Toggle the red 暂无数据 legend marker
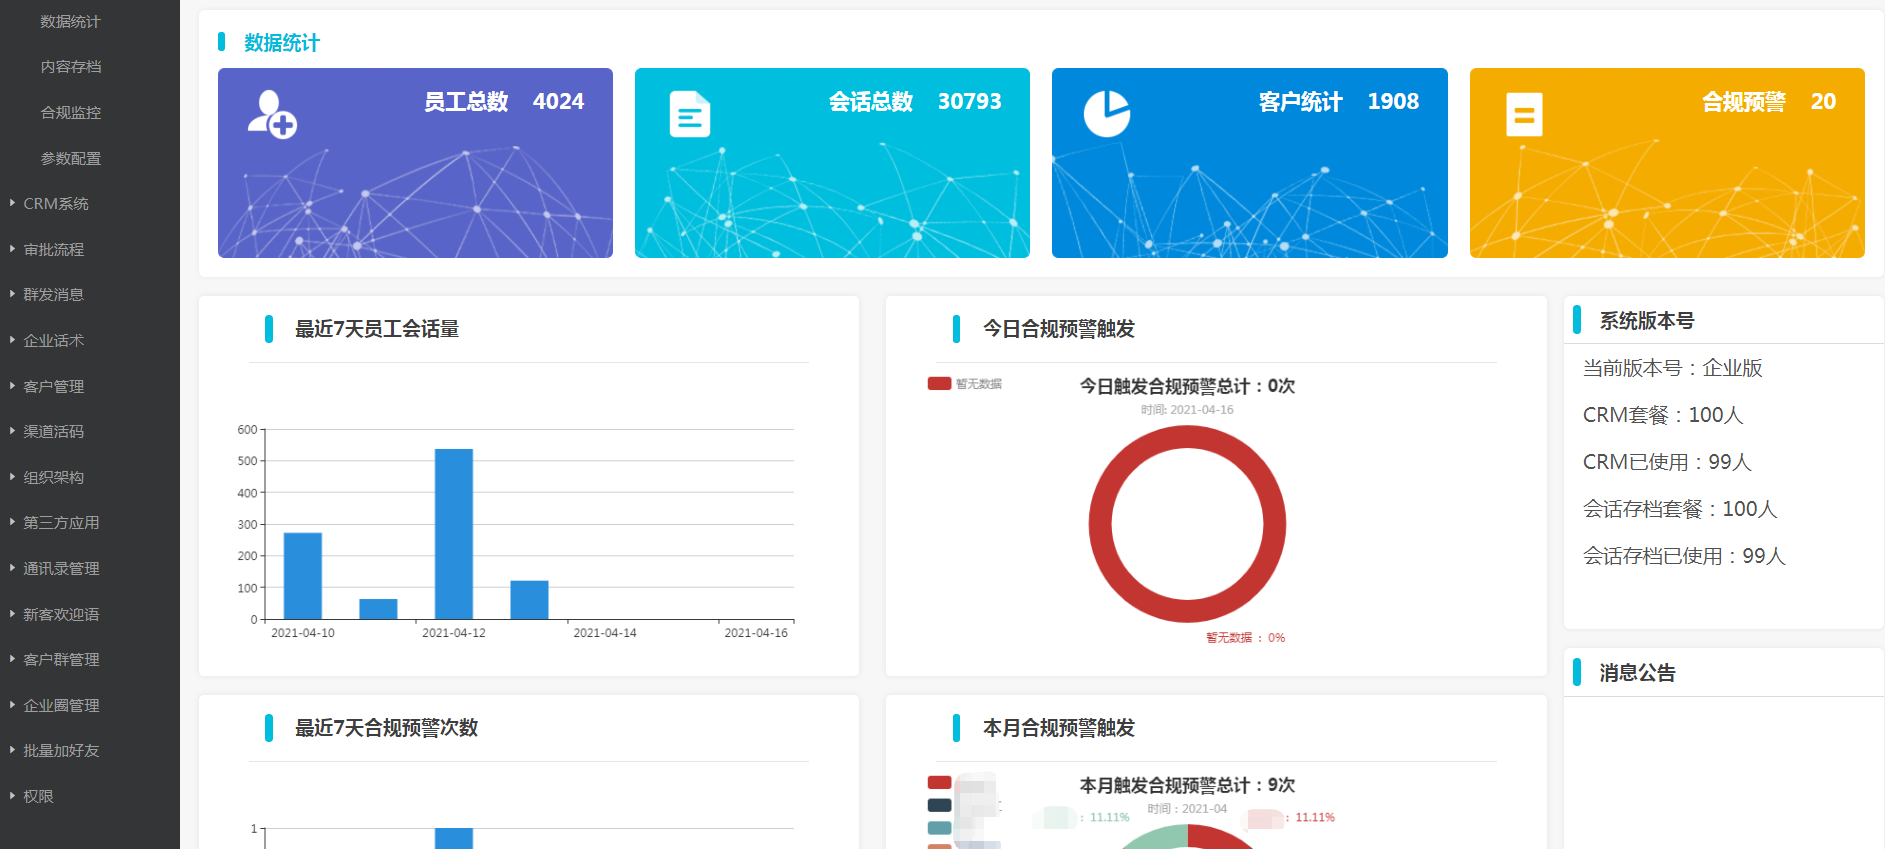1885x849 pixels. pyautogui.click(x=939, y=384)
